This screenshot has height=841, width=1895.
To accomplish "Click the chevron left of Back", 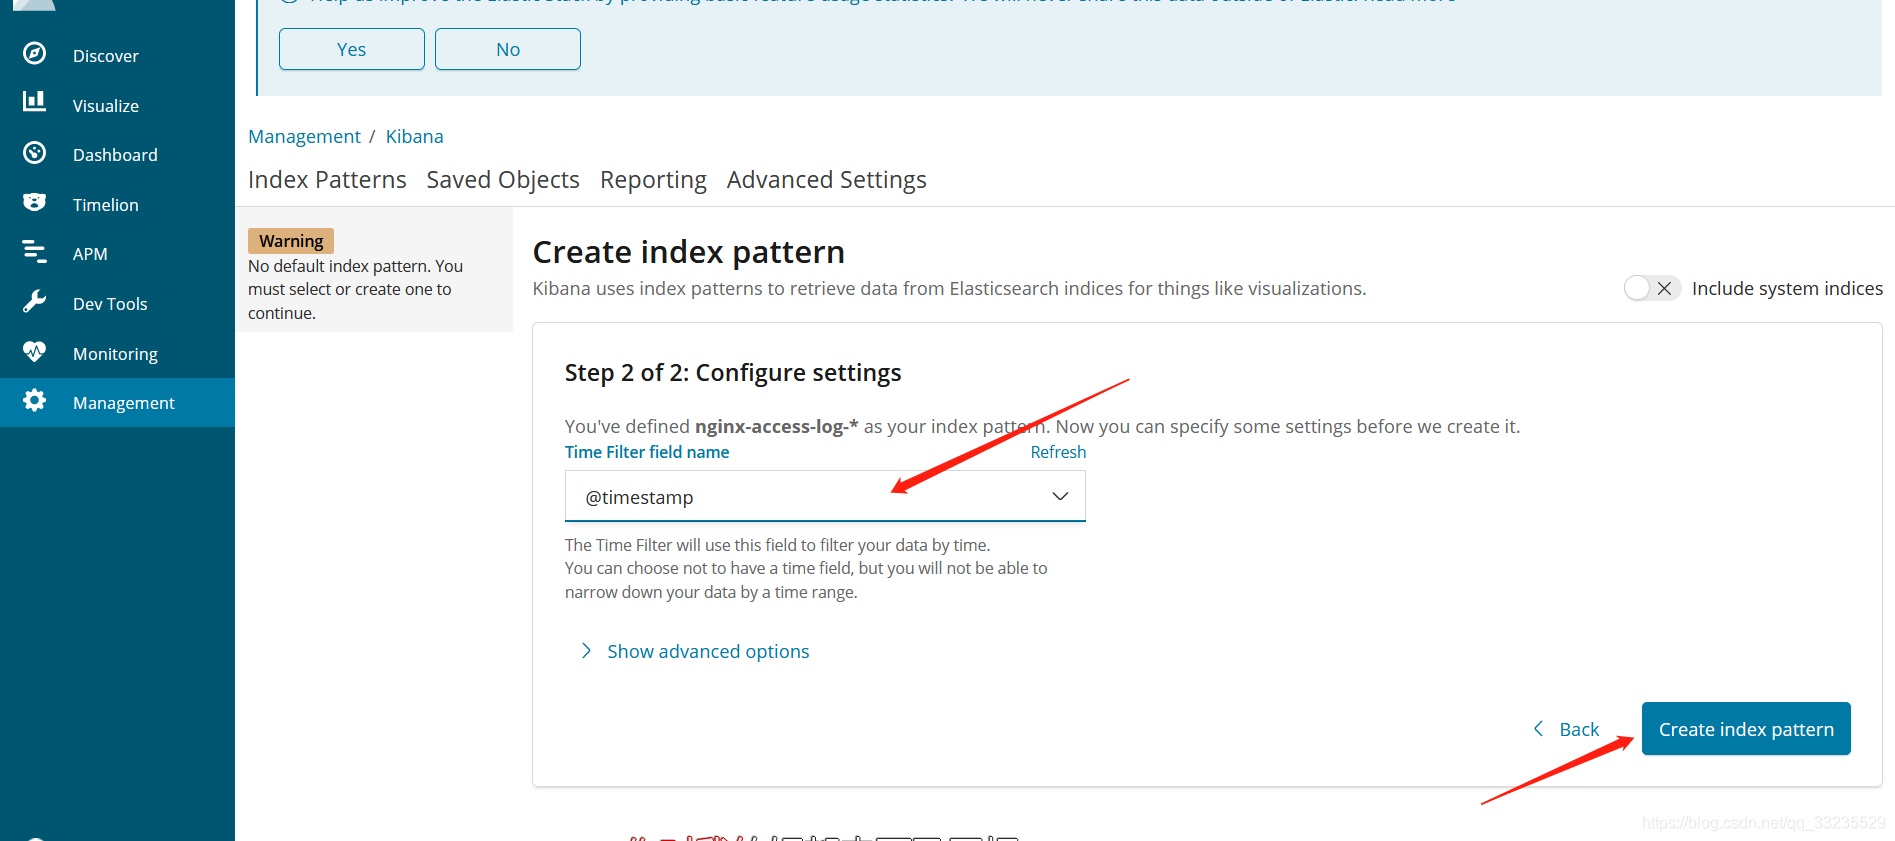I will point(1538,729).
